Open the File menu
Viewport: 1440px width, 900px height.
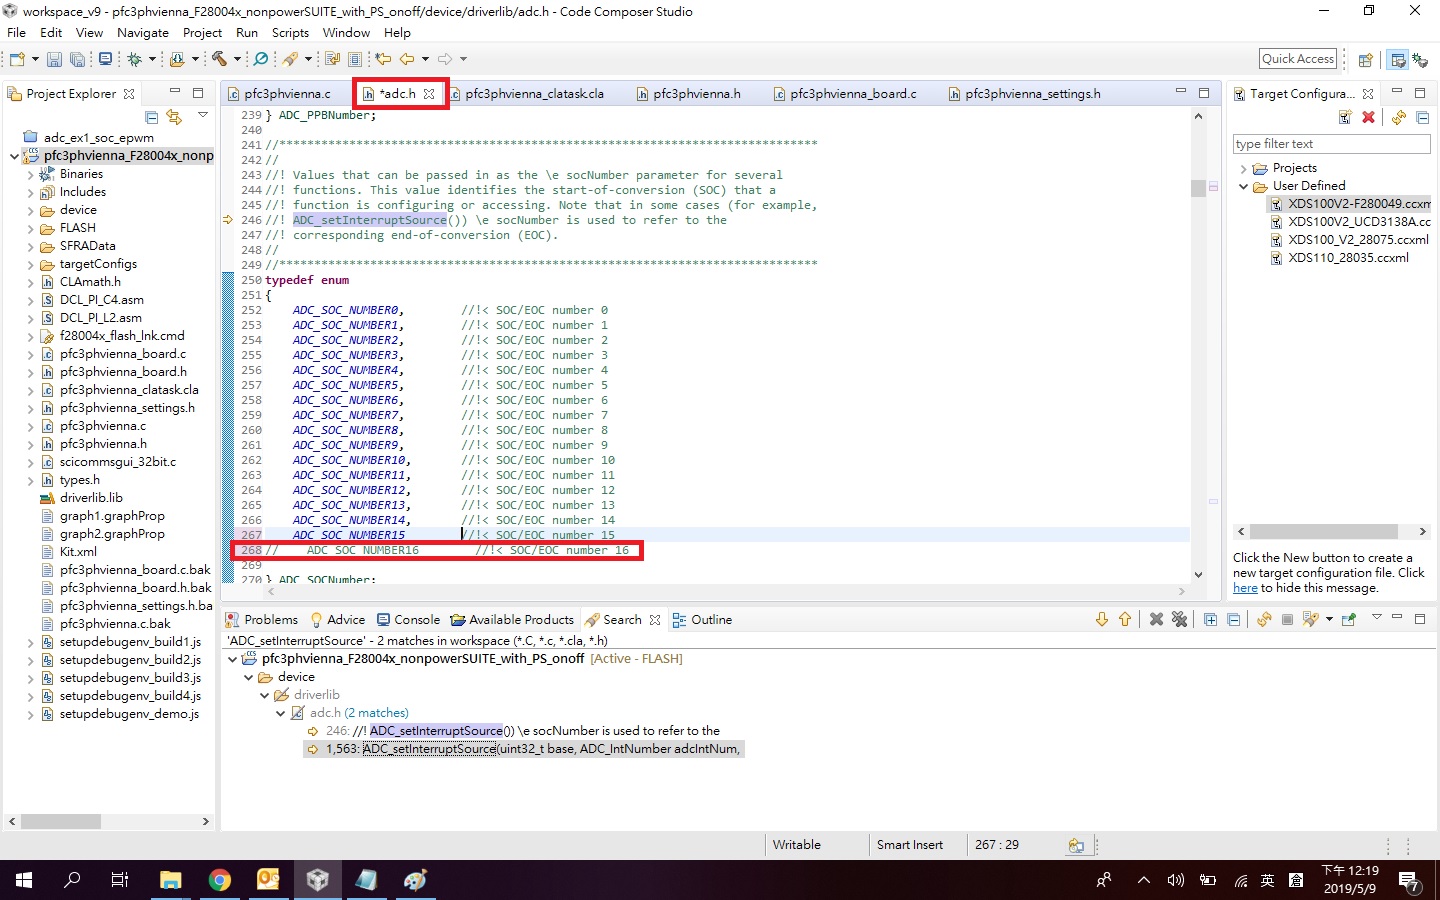tap(16, 33)
